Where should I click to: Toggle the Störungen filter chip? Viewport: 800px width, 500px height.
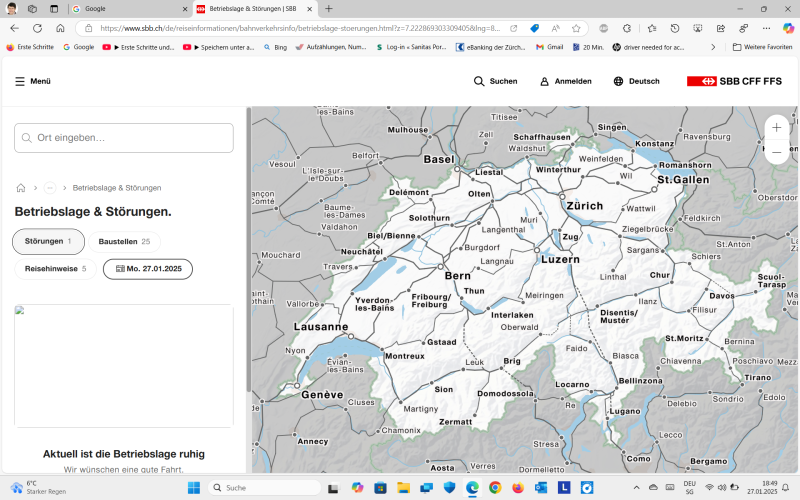(48, 241)
